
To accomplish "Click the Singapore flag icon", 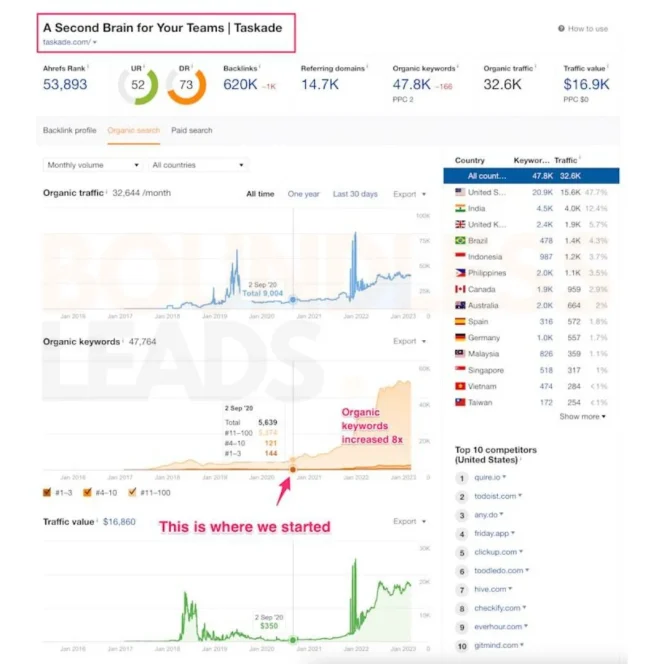I will point(460,370).
